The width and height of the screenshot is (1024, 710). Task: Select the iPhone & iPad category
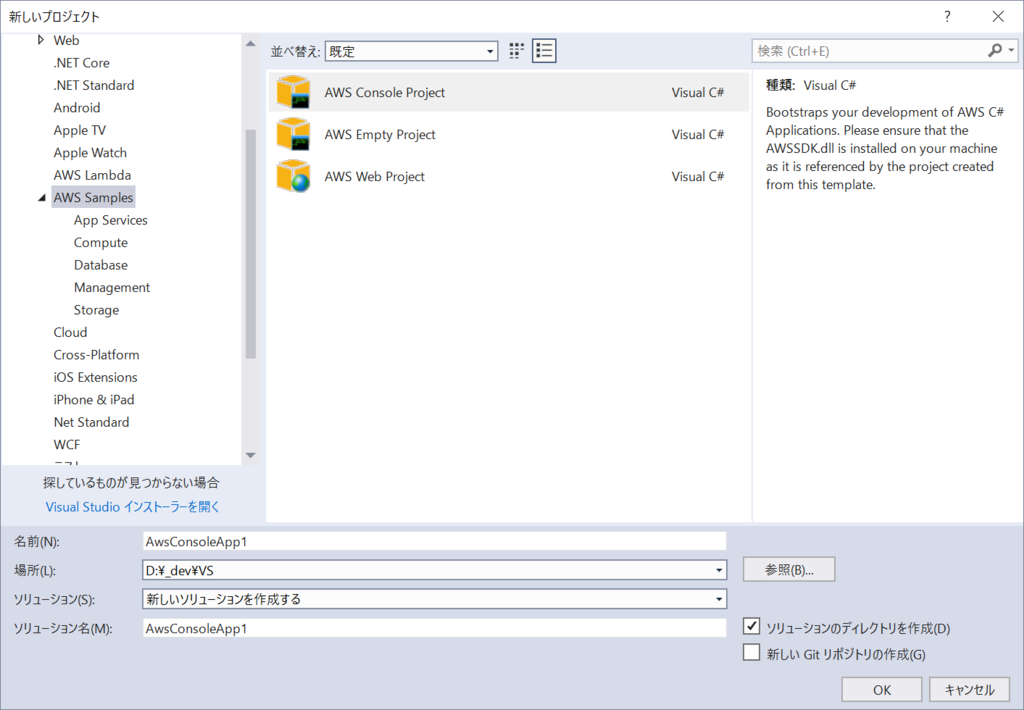point(94,399)
